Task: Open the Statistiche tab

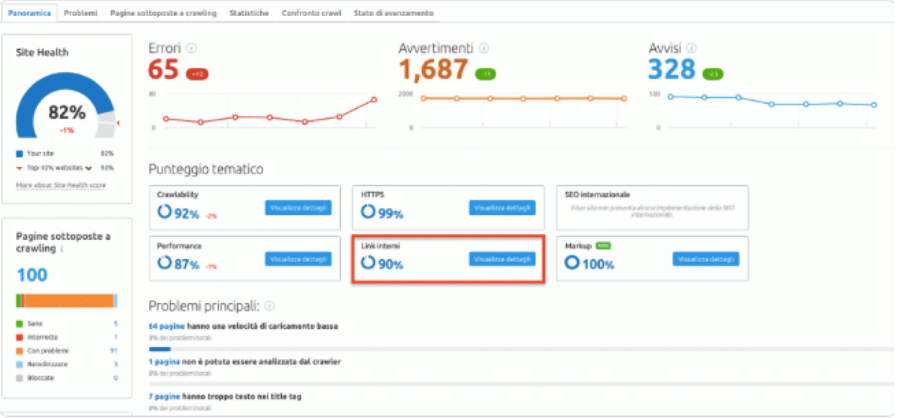Action: (248, 13)
